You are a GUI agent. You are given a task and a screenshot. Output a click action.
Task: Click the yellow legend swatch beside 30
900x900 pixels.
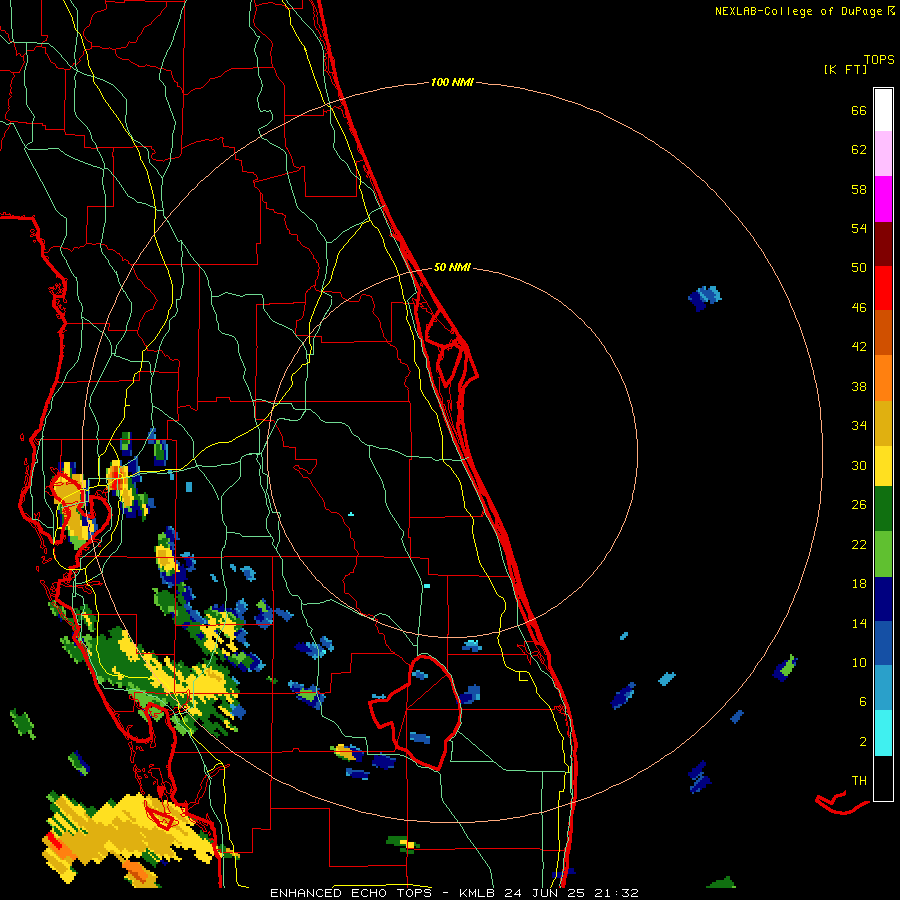coord(883,465)
